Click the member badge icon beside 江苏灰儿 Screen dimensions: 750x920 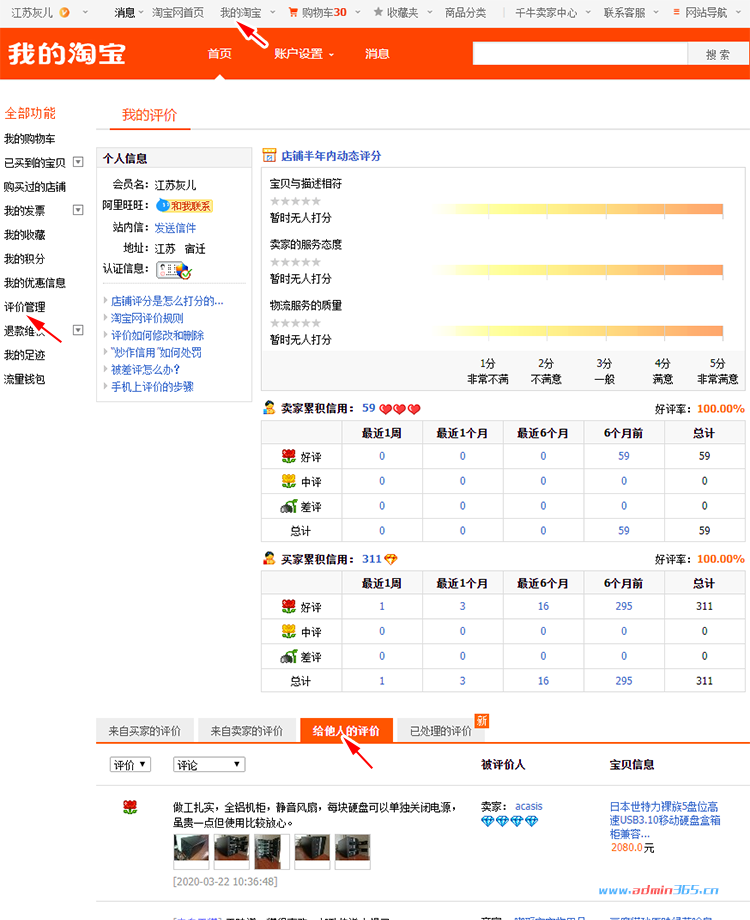(65, 12)
